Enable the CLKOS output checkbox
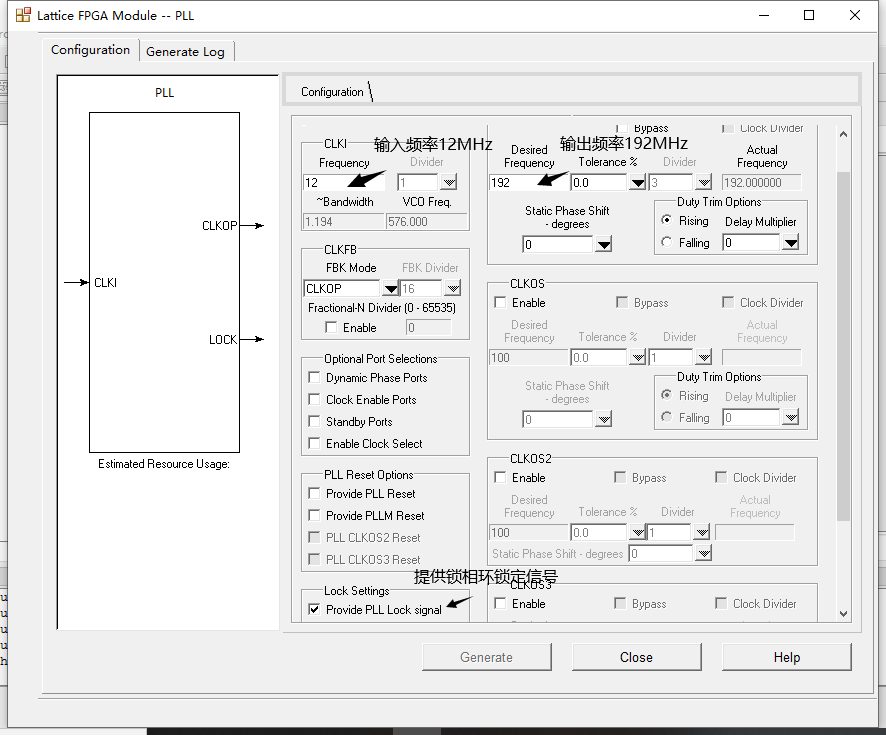This screenshot has height=735, width=886. point(500,302)
